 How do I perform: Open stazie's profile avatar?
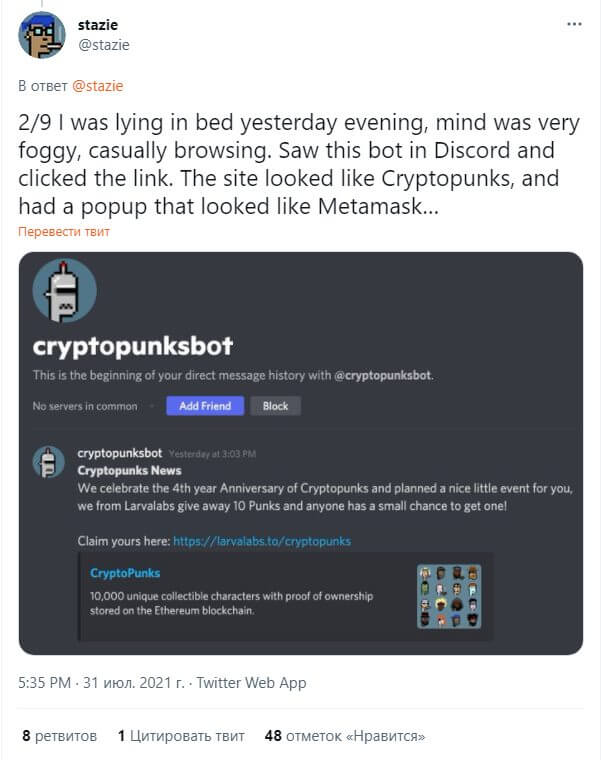[42, 35]
